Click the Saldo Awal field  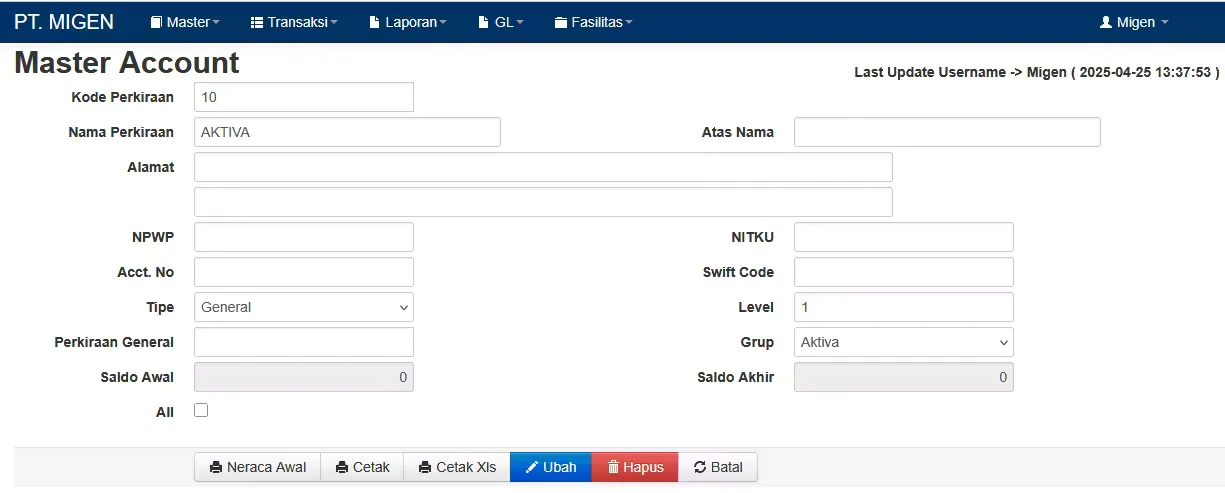point(304,377)
